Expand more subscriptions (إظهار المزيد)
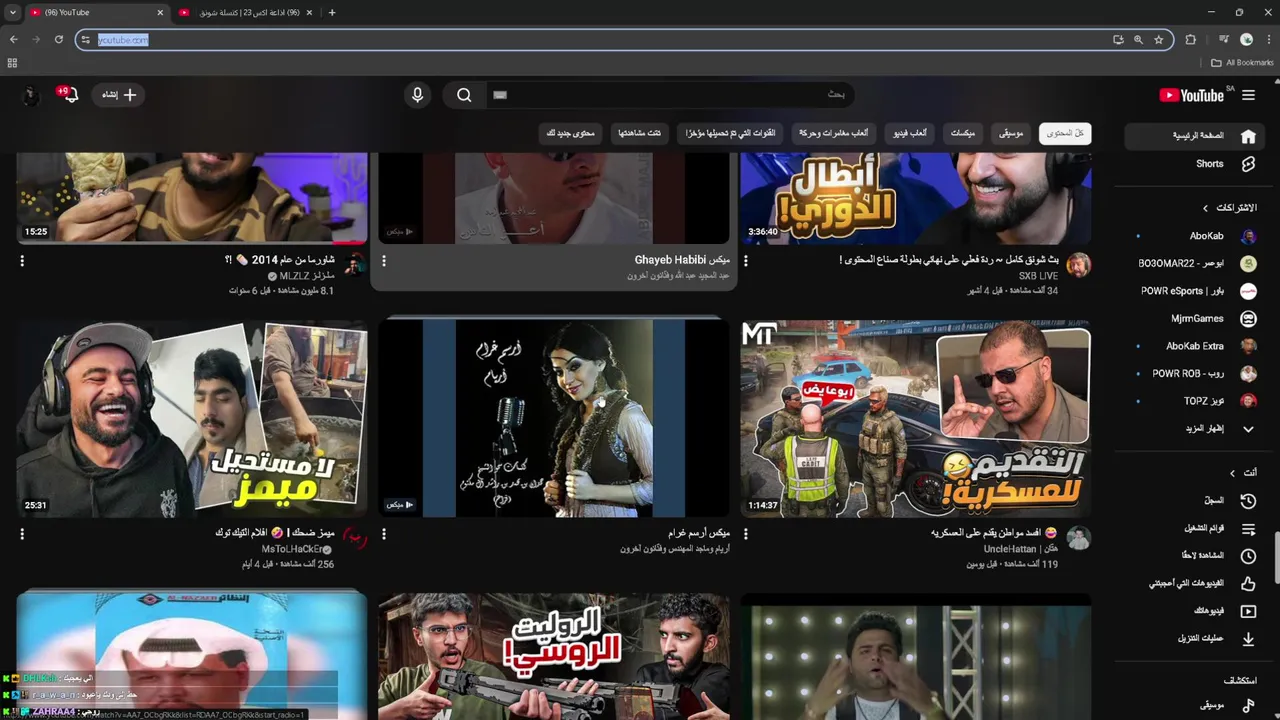 tap(1220, 429)
